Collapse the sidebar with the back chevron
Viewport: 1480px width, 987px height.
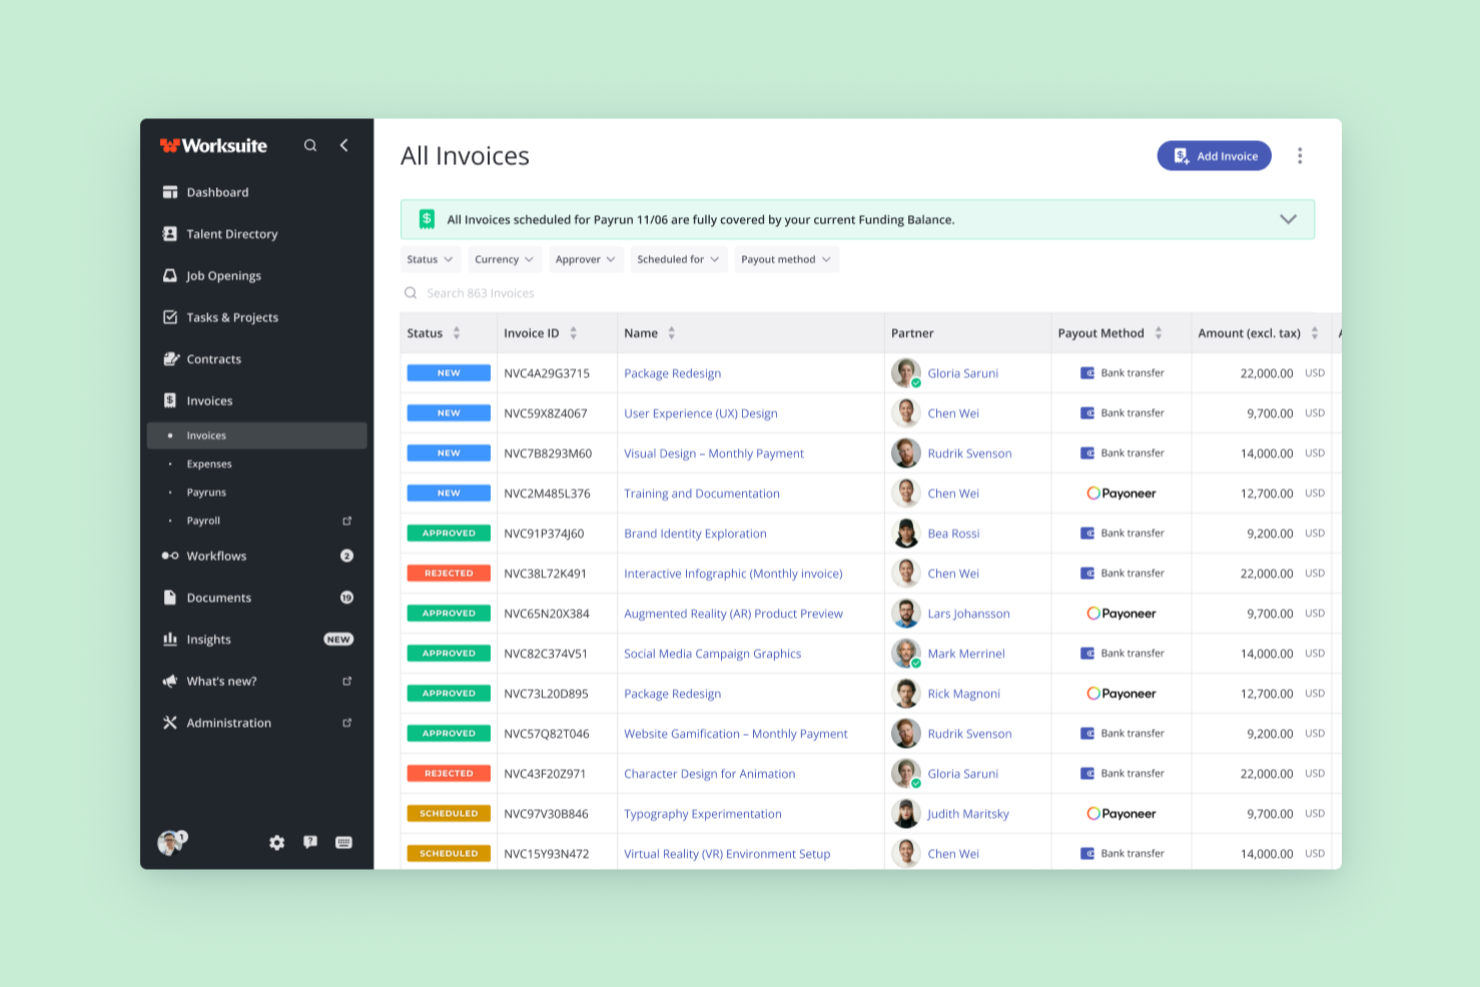point(344,145)
